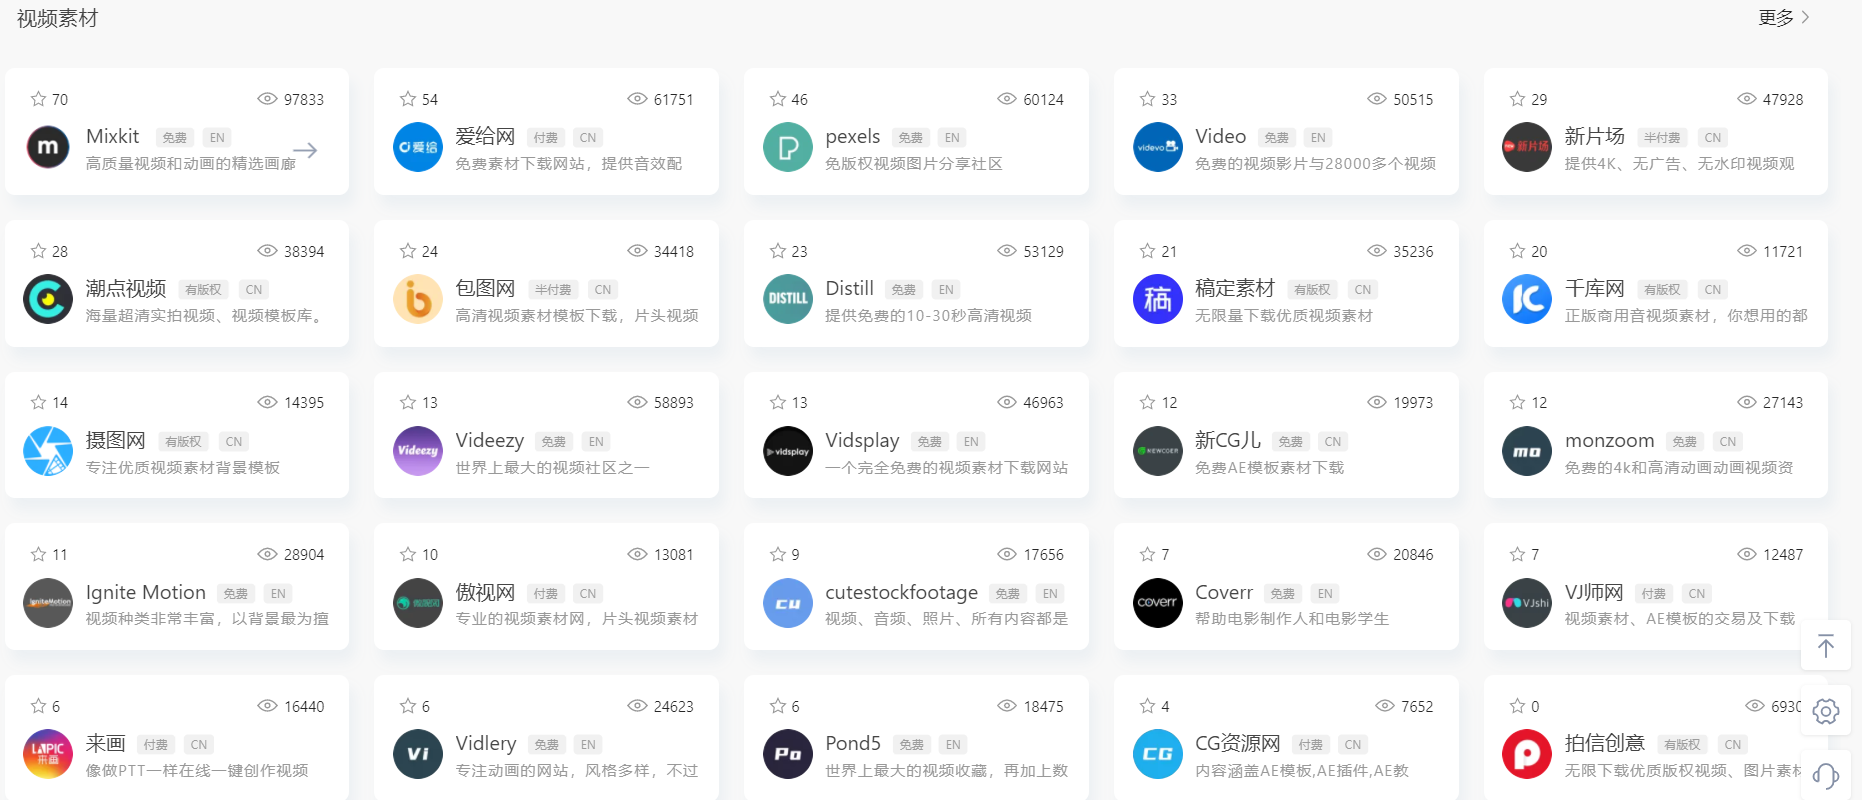Open the settings gear floating button
This screenshot has height=800, width=1862.
click(1826, 711)
